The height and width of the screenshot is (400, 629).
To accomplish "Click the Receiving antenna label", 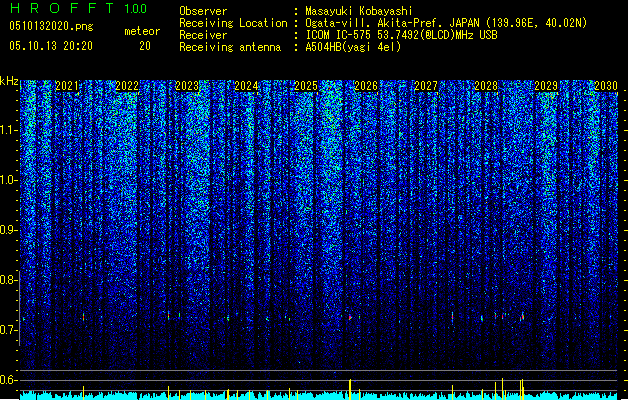I will pos(230,47).
